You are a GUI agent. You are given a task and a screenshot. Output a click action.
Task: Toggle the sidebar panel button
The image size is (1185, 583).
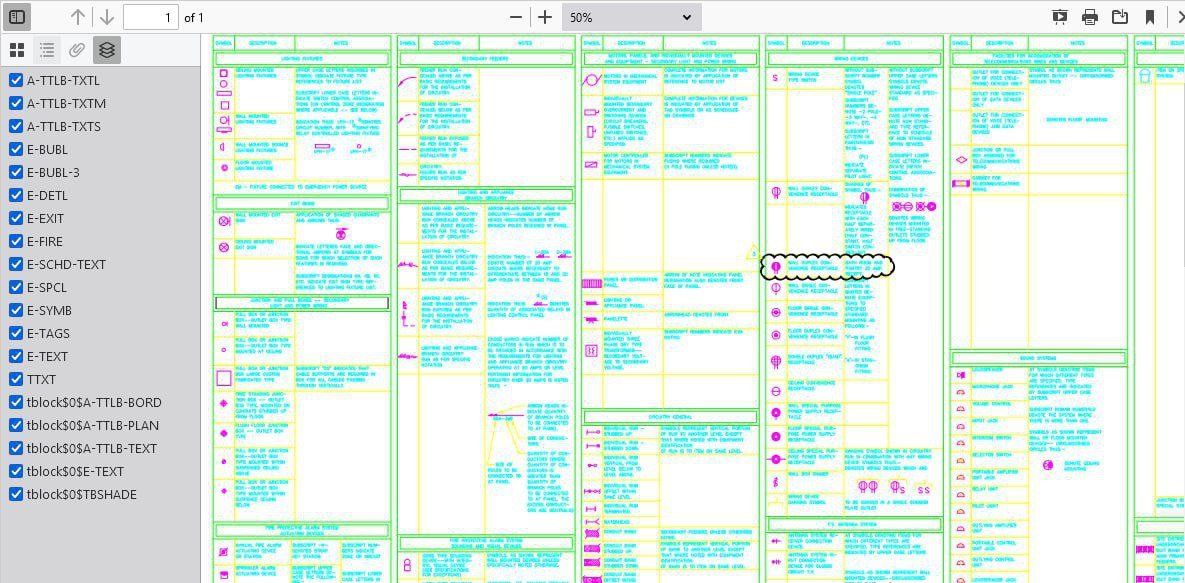17,17
